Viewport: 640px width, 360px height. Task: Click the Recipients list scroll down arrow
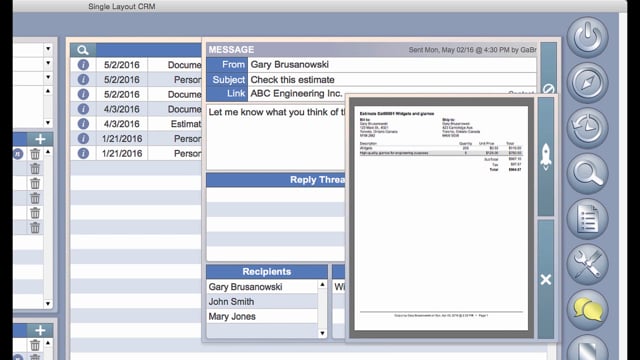[x=322, y=333]
